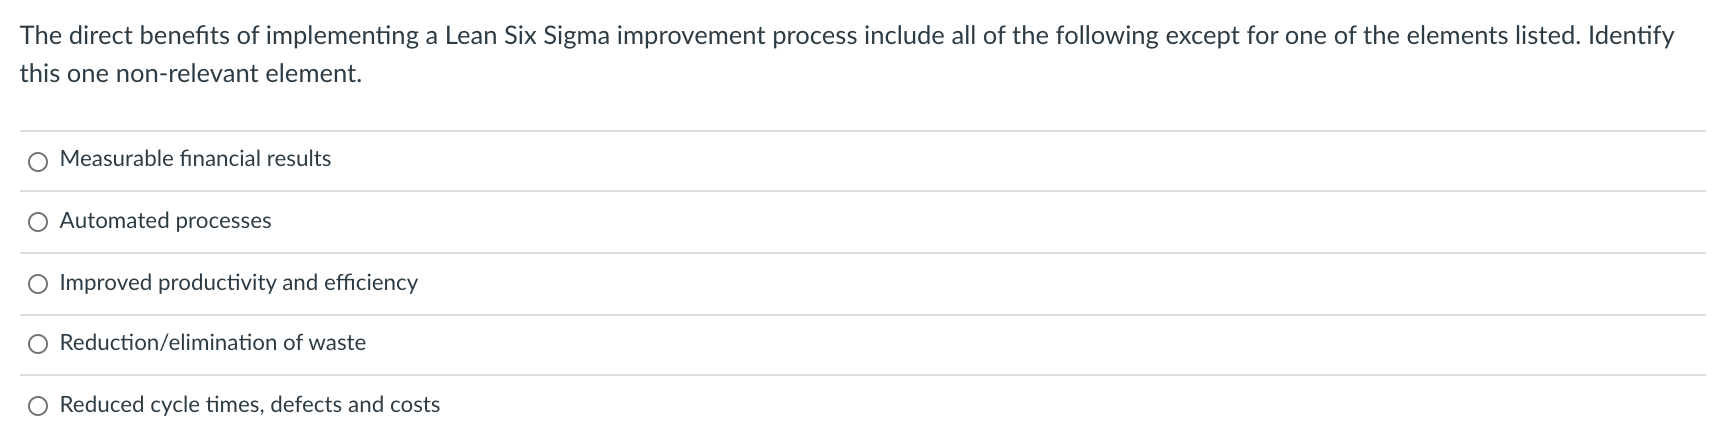
Task: Click the 'Measurable financial results' label text
Action: click(x=195, y=159)
